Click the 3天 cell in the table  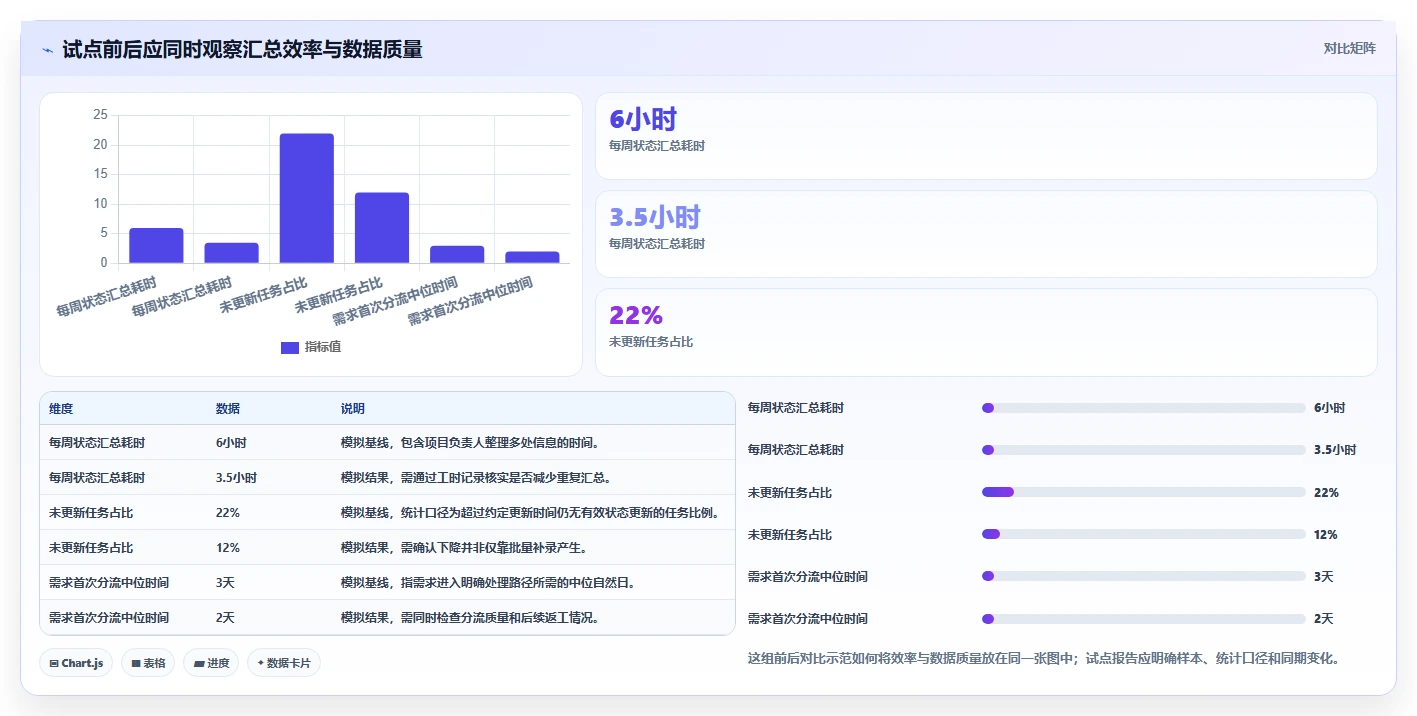225,583
